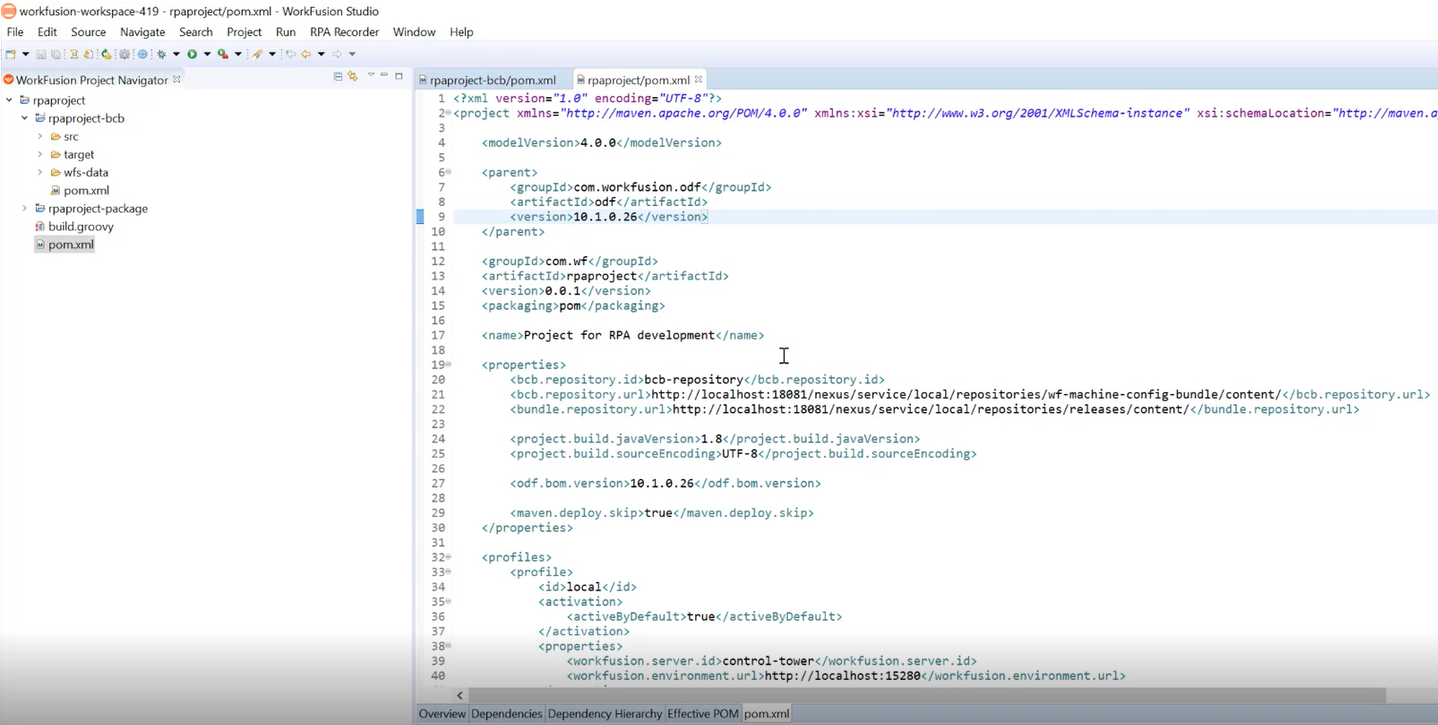Click the gear settings toolbar icon
Image resolution: width=1438 pixels, height=725 pixels.
[x=124, y=54]
